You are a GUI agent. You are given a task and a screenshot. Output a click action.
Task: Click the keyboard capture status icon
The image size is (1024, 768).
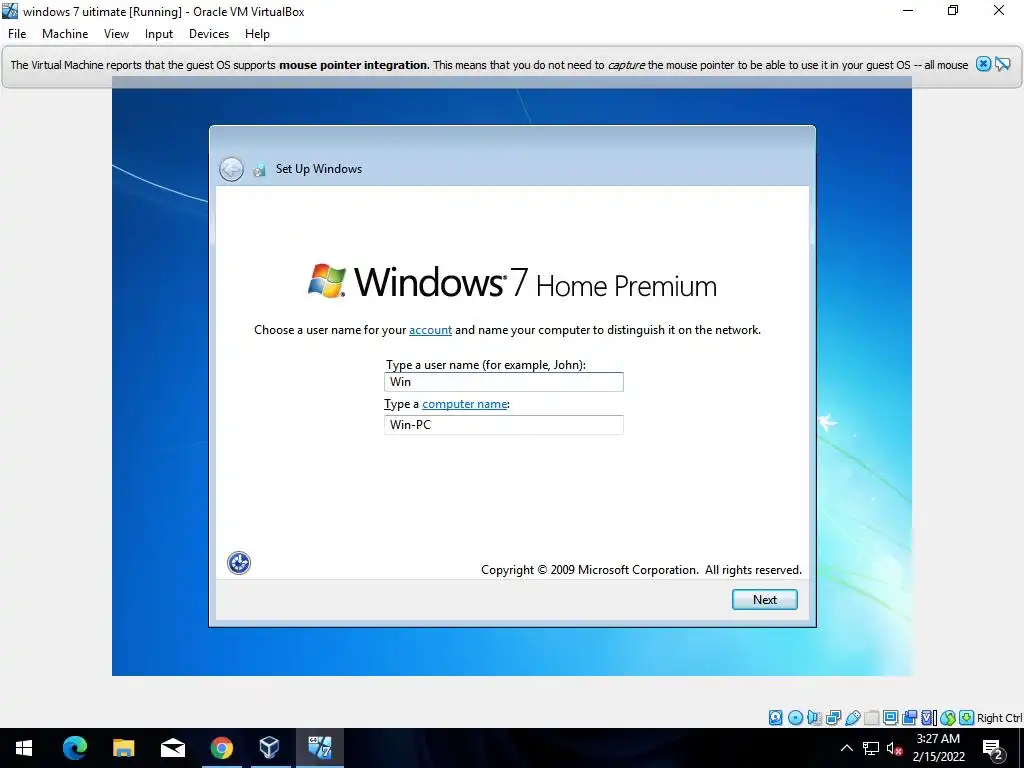click(x=967, y=718)
